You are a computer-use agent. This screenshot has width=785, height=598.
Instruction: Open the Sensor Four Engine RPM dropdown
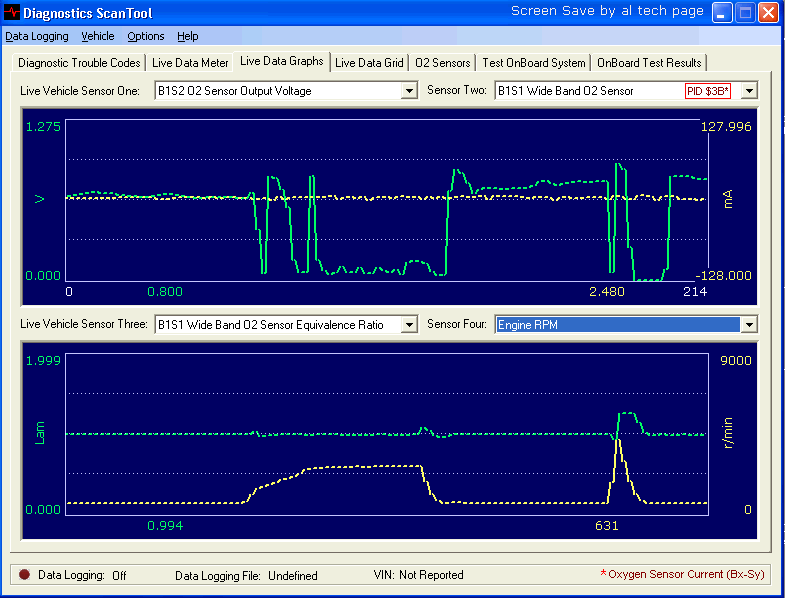748,325
